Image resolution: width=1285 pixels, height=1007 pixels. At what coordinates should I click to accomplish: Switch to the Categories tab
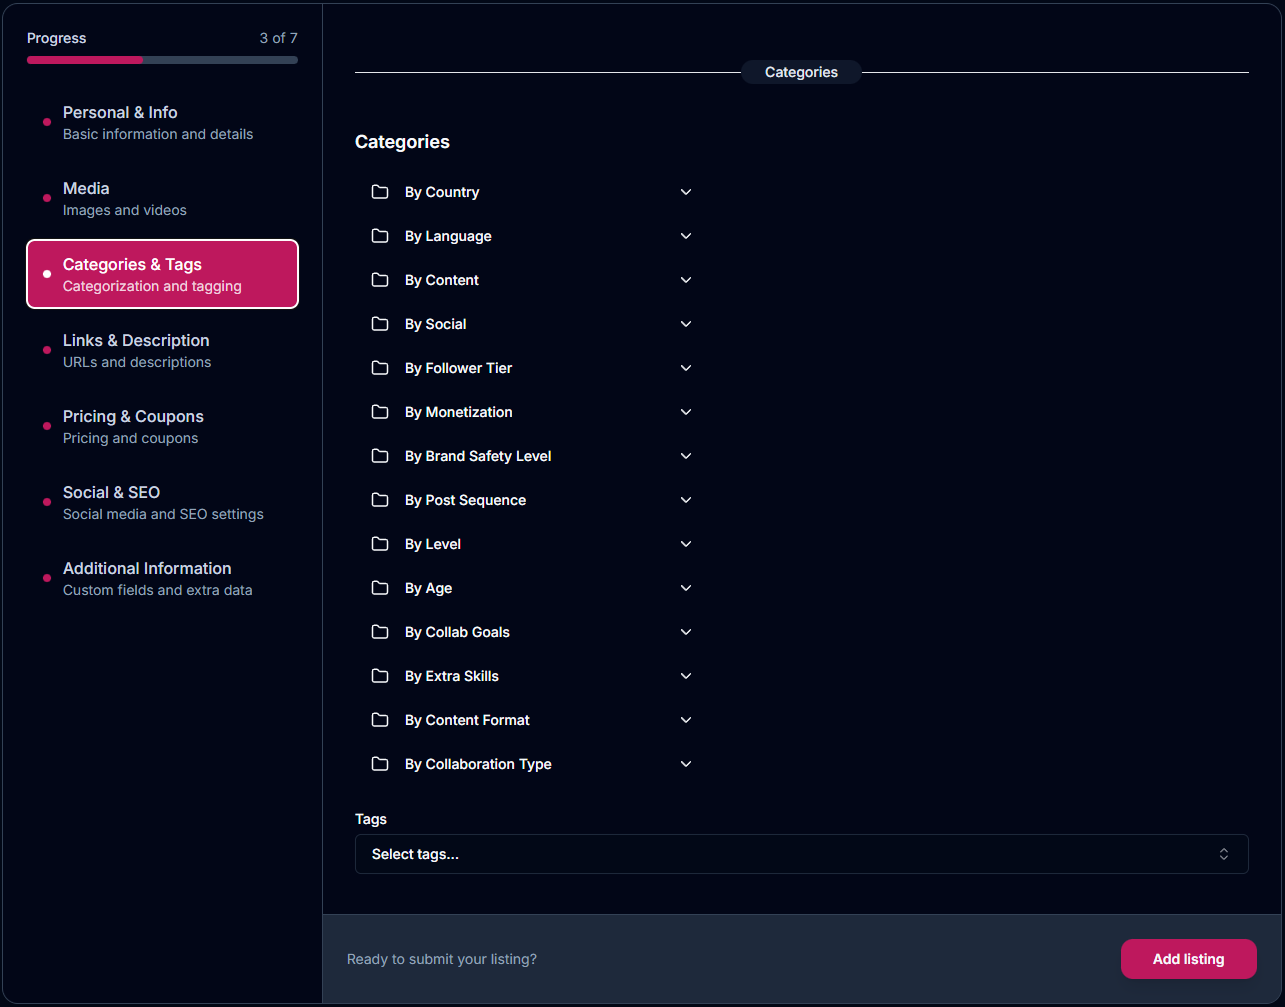(x=801, y=71)
